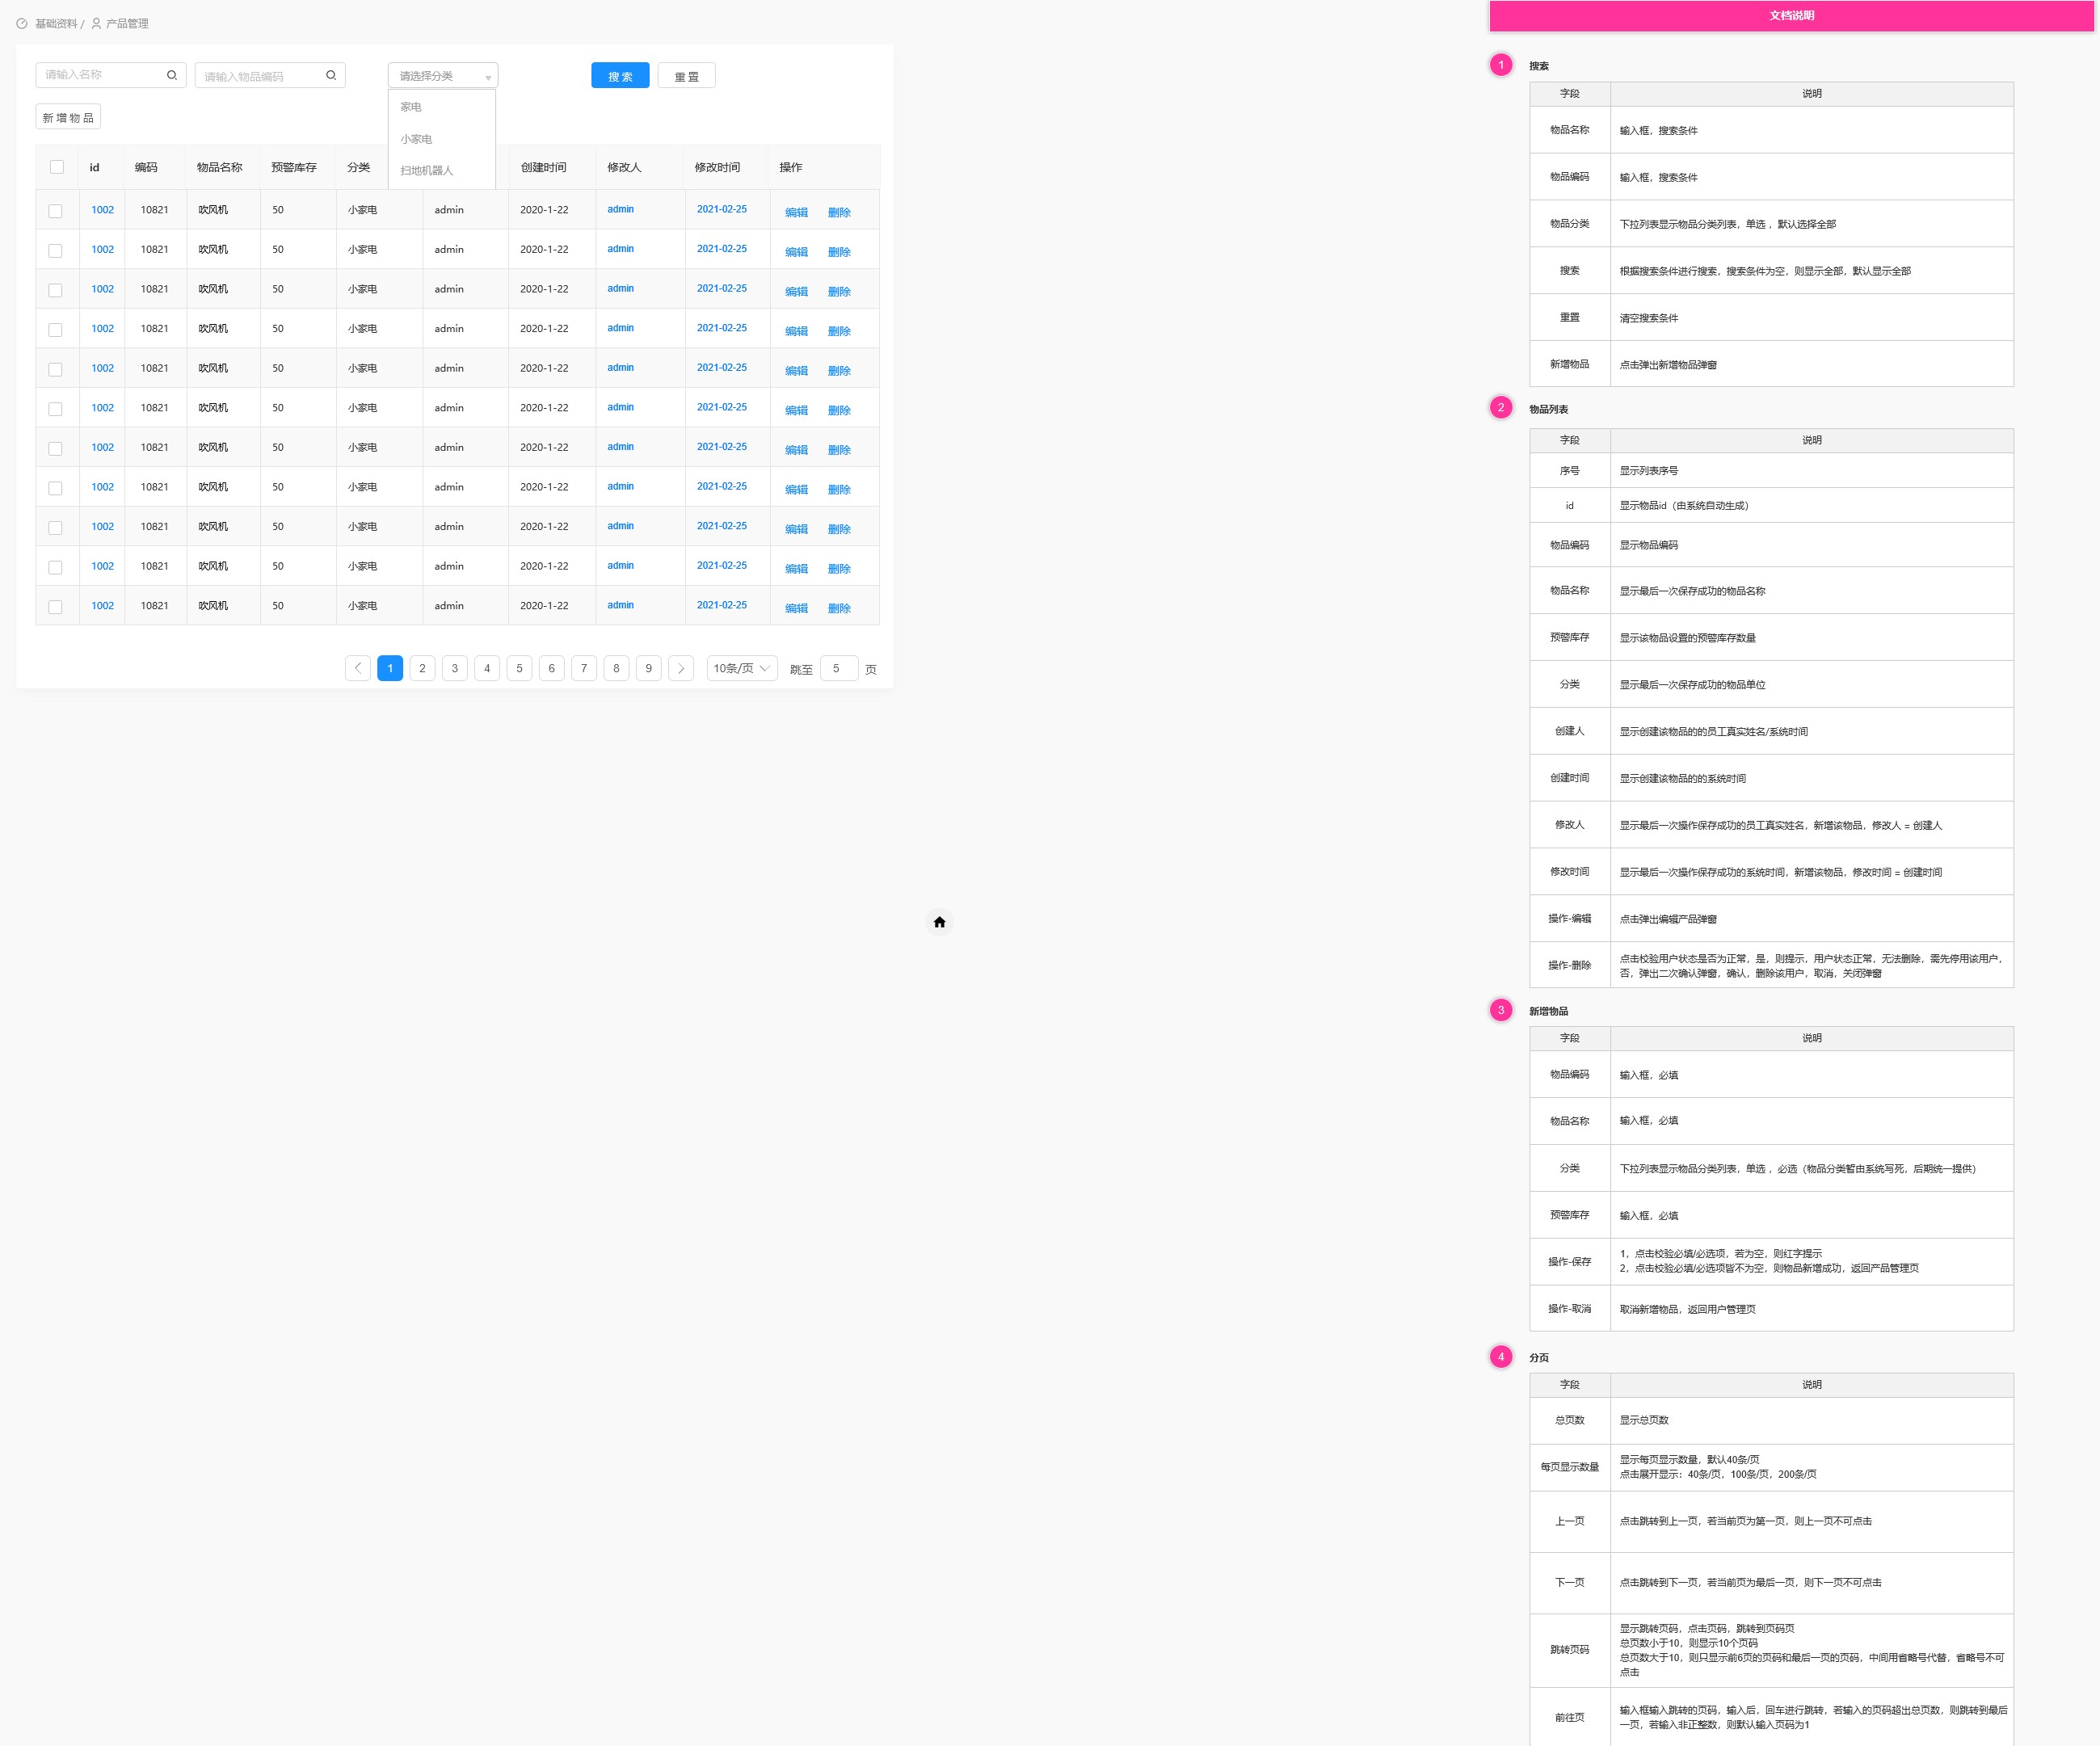Screen dimensions: 2100x1746
Task: Click the 删除 link in the first table row
Action: [x=839, y=212]
